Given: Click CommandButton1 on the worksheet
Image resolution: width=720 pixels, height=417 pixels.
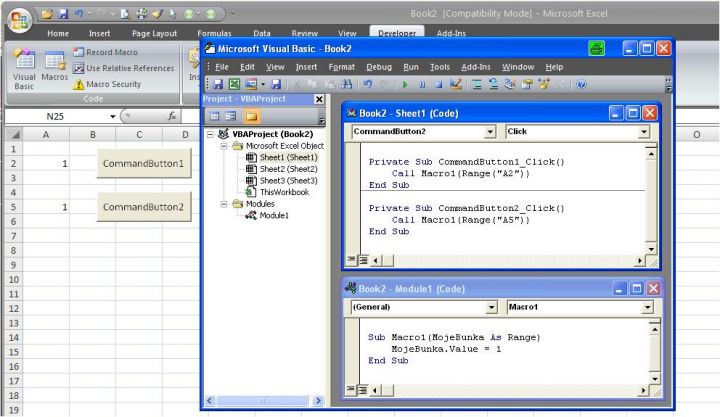Looking at the screenshot, I should (143, 163).
